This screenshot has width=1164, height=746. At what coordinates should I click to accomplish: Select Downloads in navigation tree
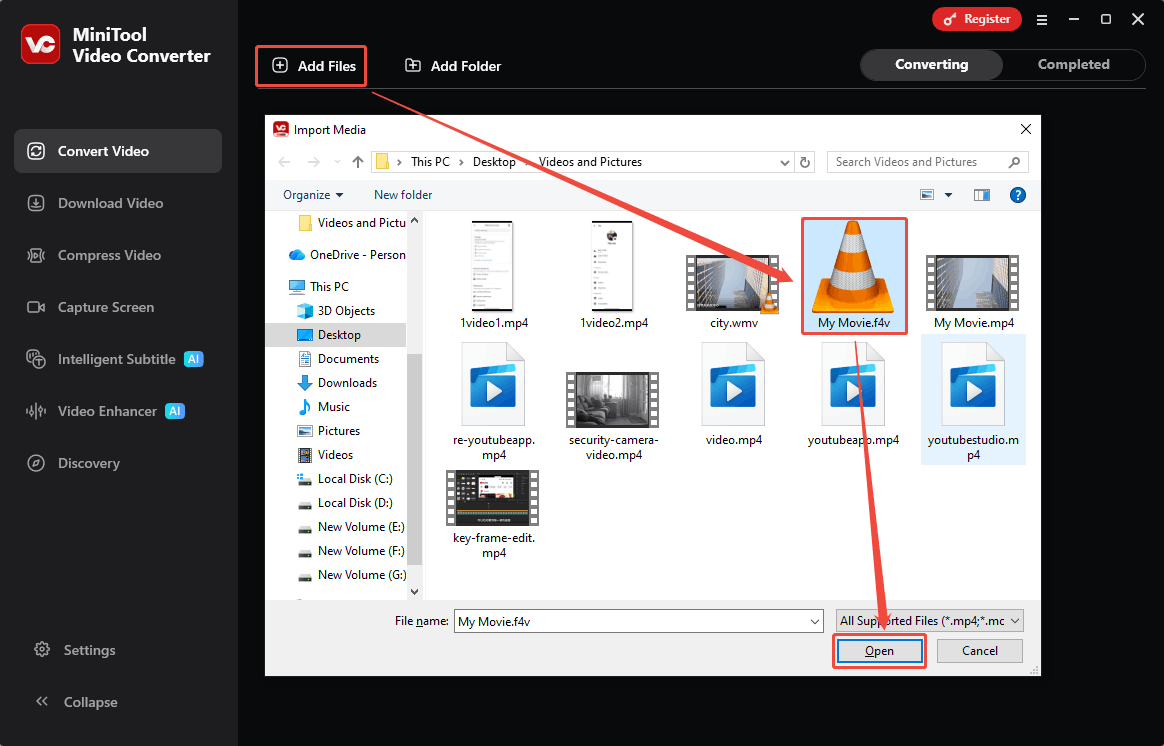[338, 383]
